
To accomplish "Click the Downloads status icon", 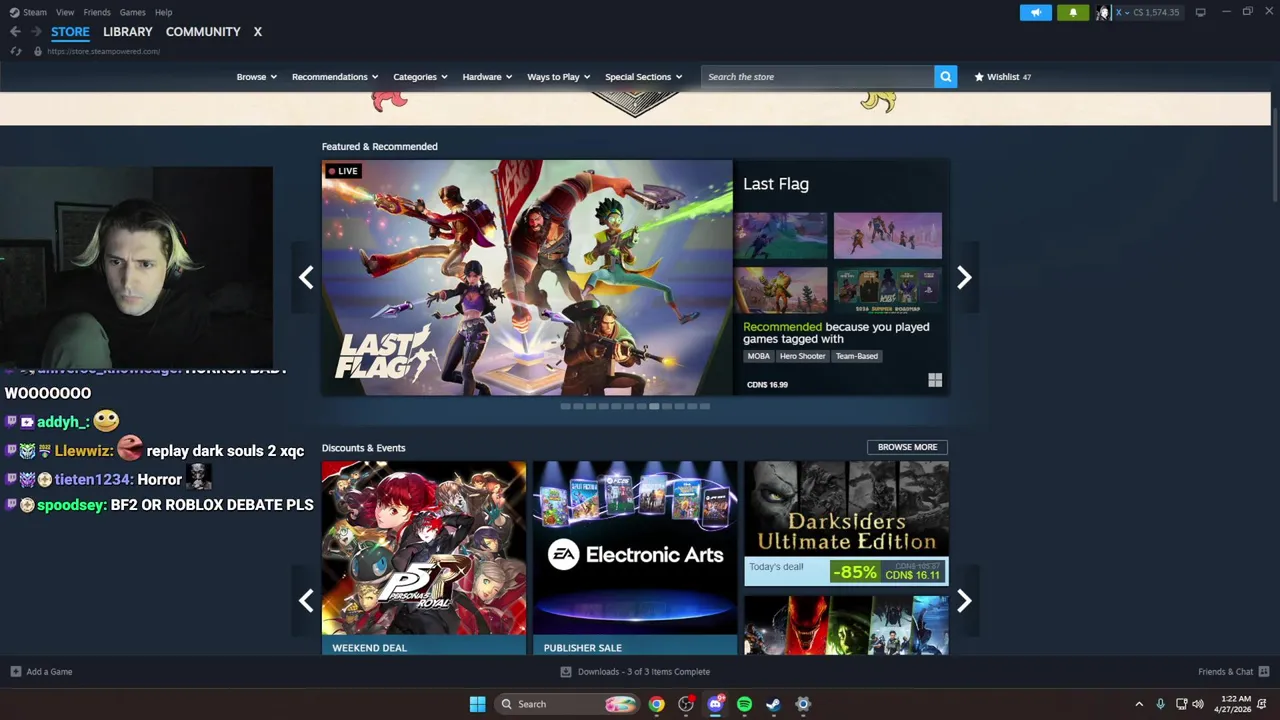I will coord(566,672).
